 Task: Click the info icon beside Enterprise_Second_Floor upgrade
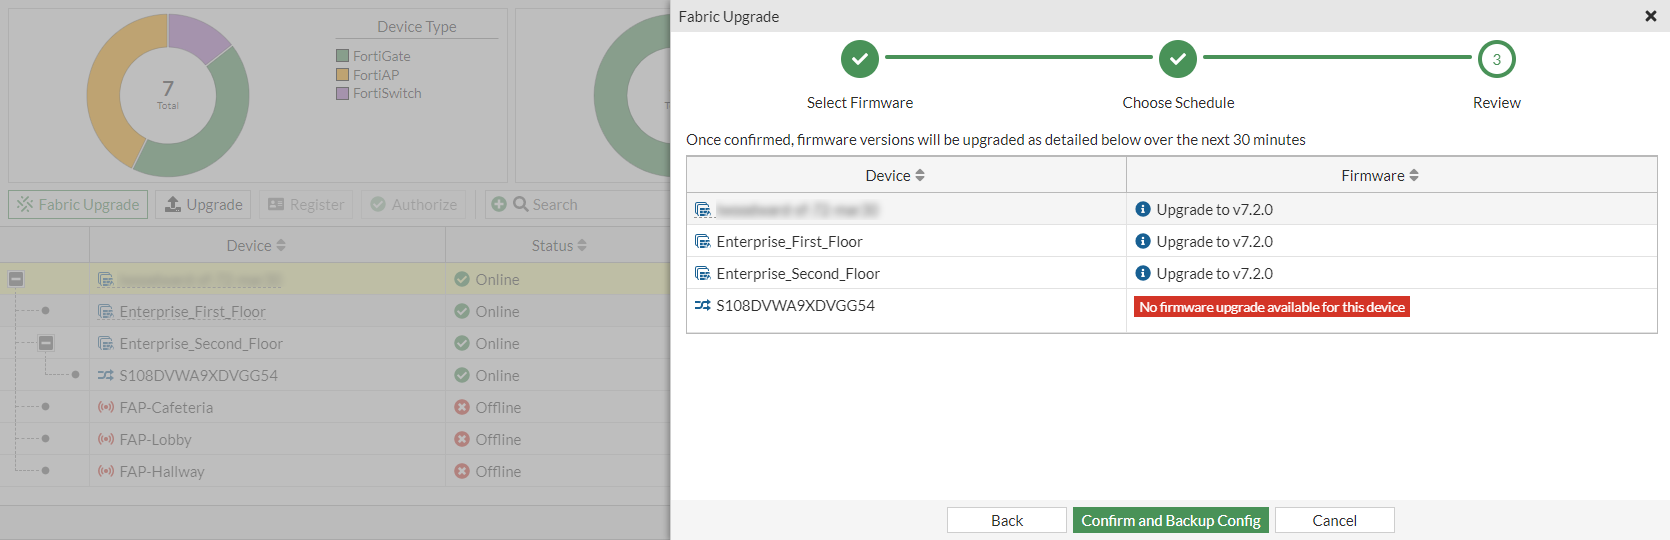tap(1143, 273)
